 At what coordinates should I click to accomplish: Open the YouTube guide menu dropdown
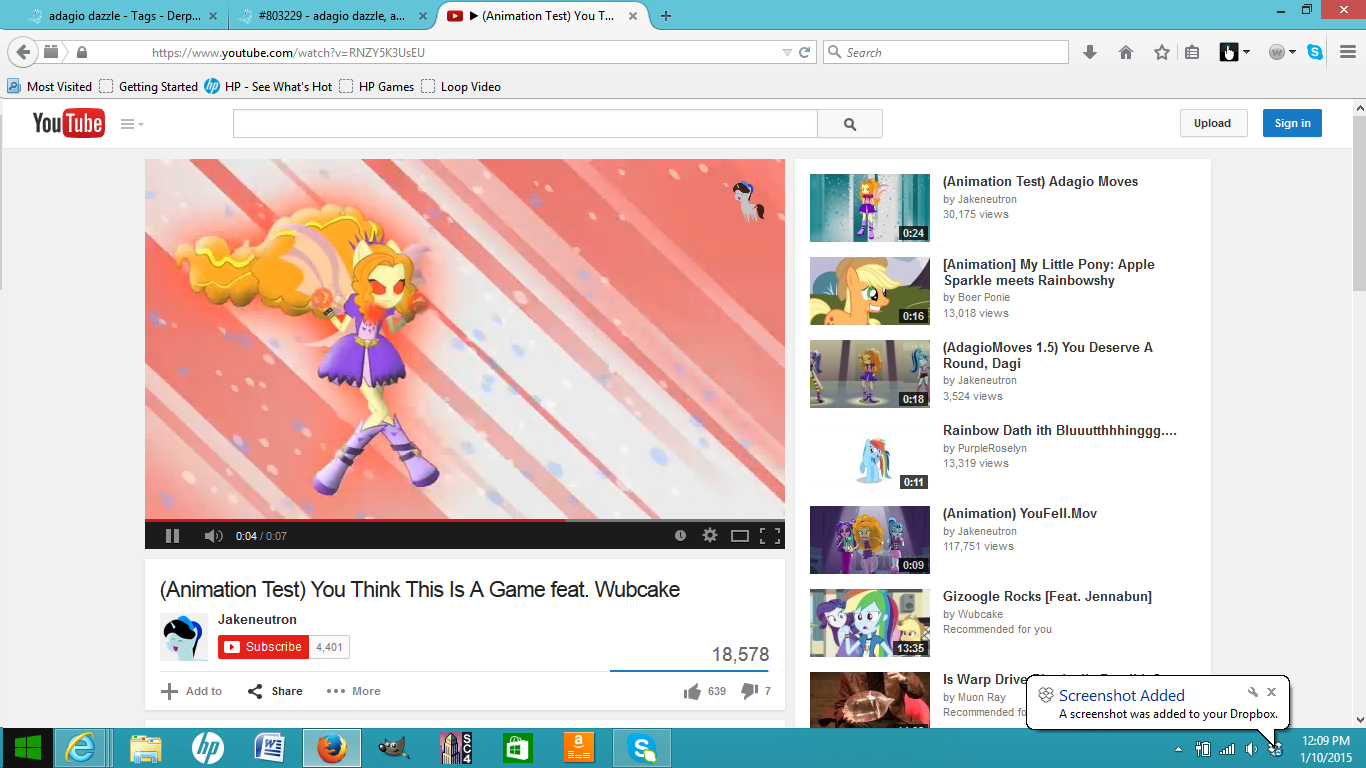coord(132,124)
